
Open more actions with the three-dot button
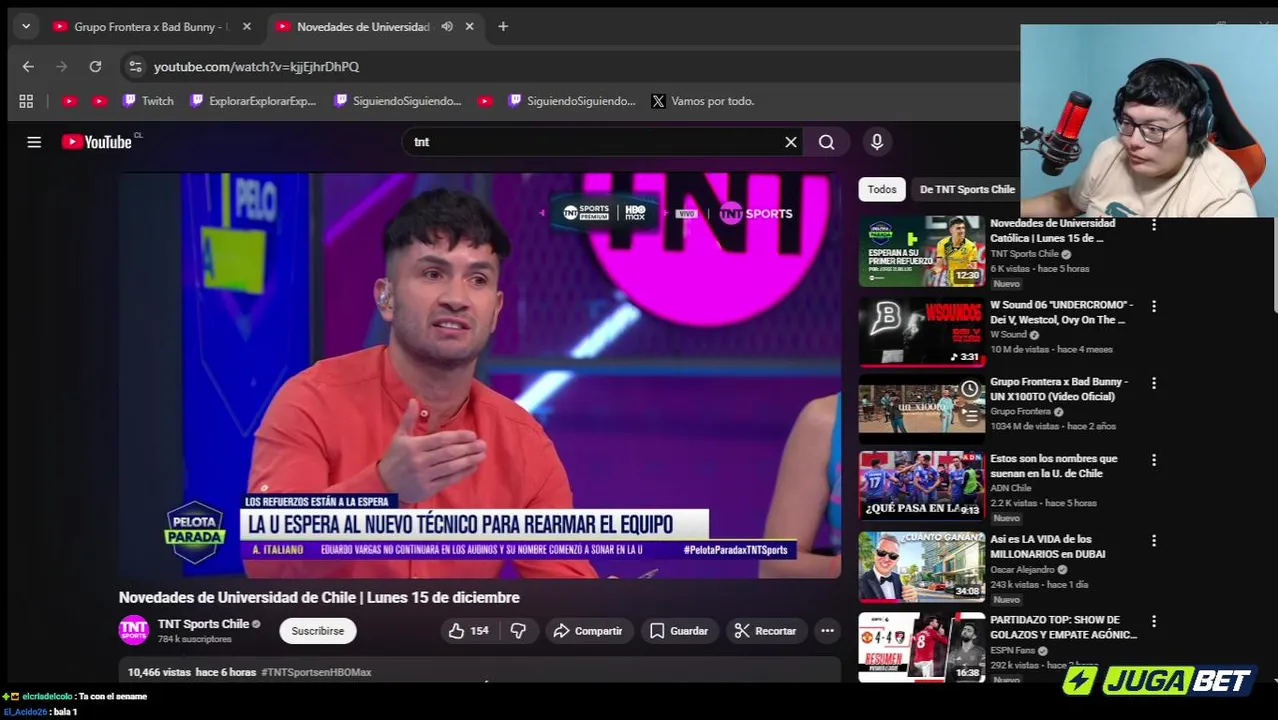tap(827, 631)
